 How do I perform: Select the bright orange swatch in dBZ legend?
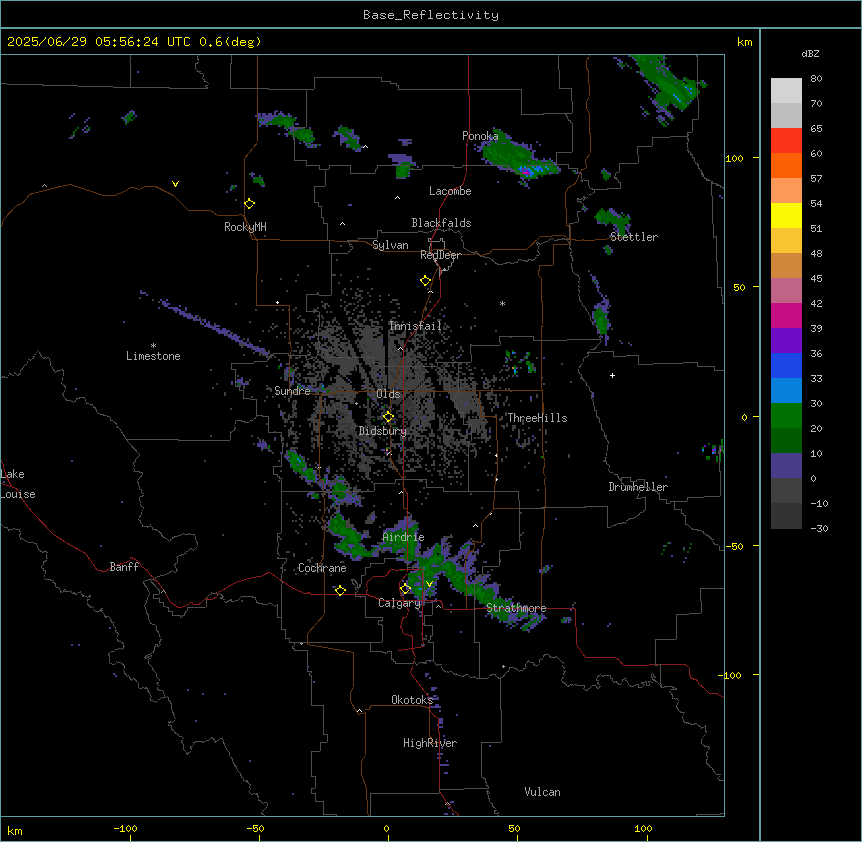(x=786, y=165)
